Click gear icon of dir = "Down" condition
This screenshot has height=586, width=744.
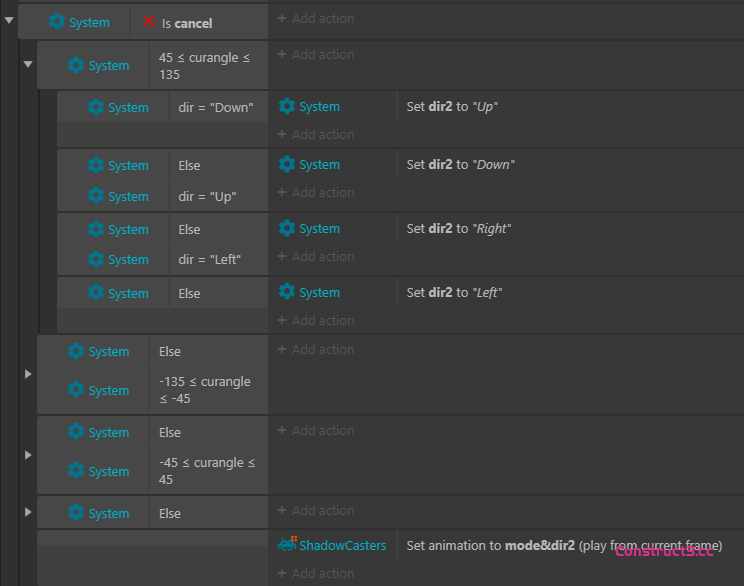pyautogui.click(x=96, y=107)
